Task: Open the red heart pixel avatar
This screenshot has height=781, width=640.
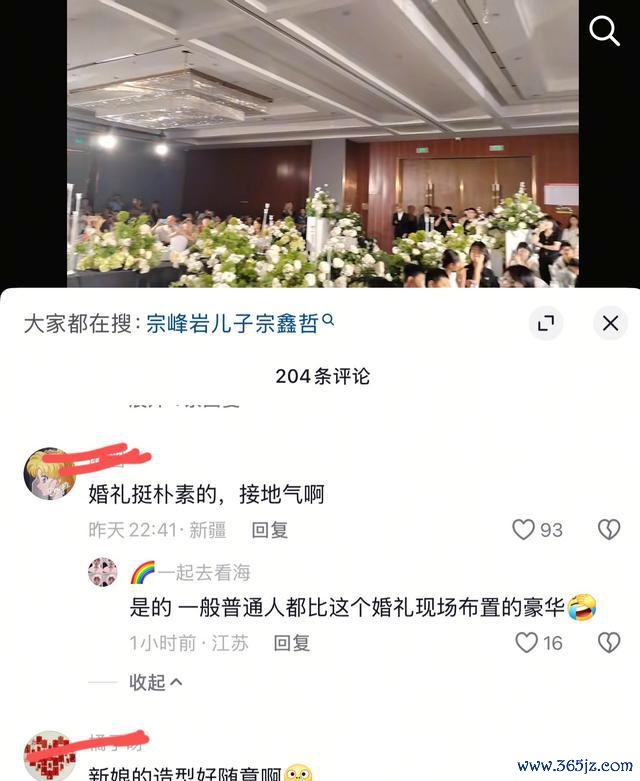Action: coord(49,756)
